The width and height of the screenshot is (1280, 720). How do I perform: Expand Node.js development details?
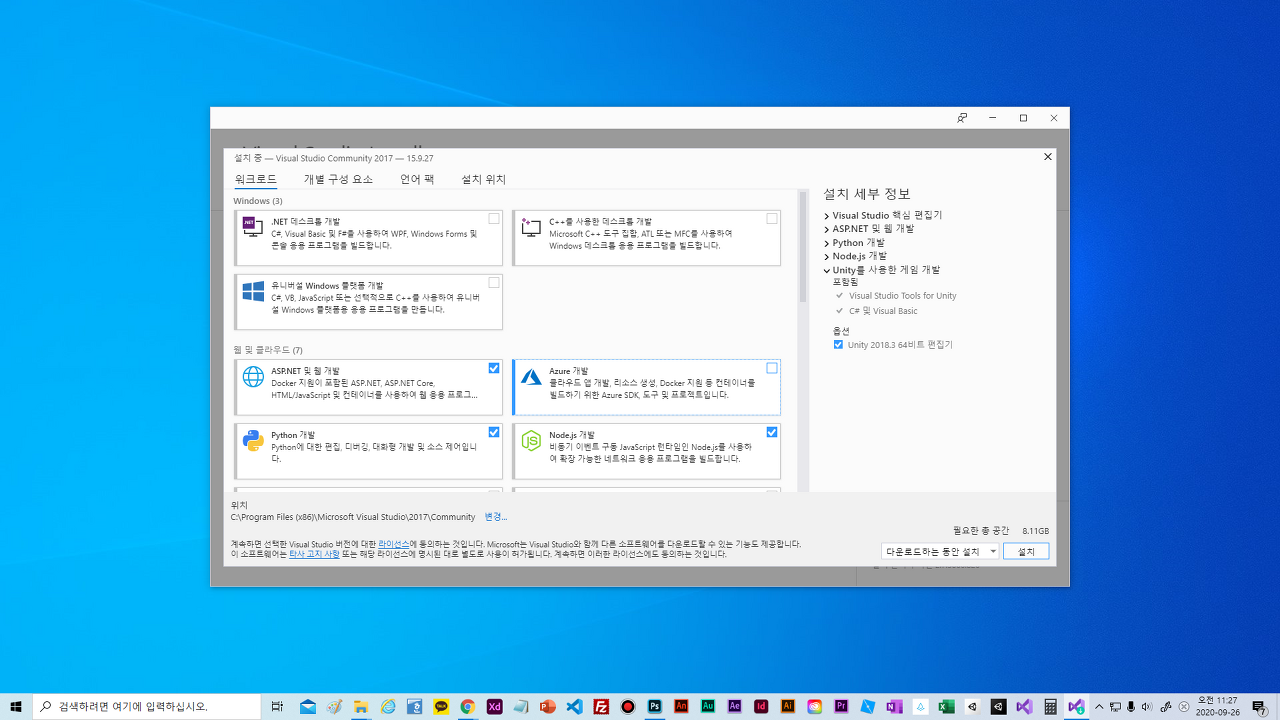tap(827, 256)
